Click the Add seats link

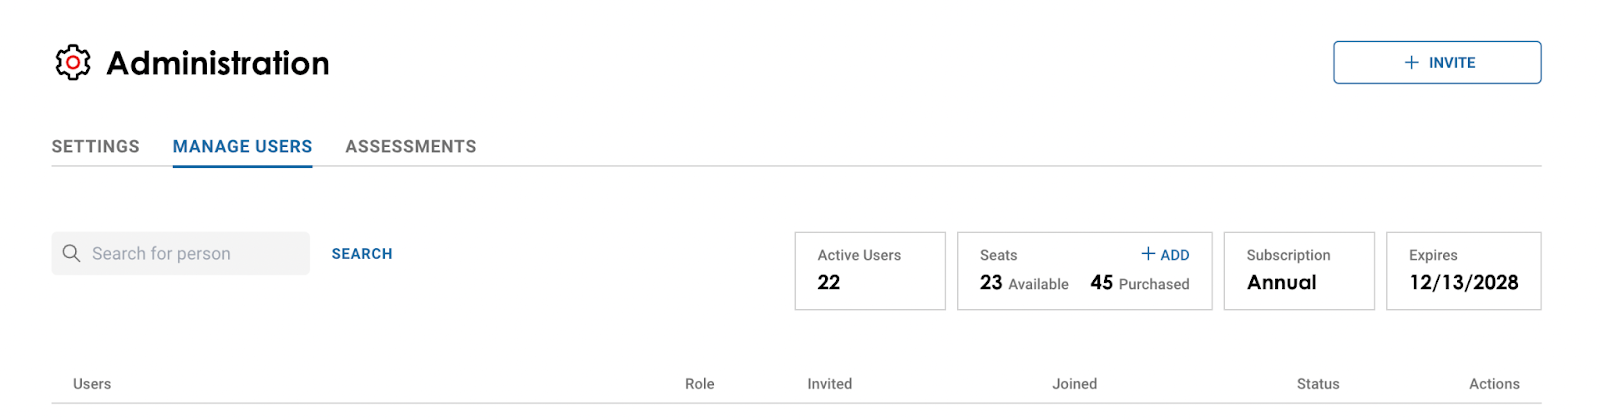pos(1166,255)
